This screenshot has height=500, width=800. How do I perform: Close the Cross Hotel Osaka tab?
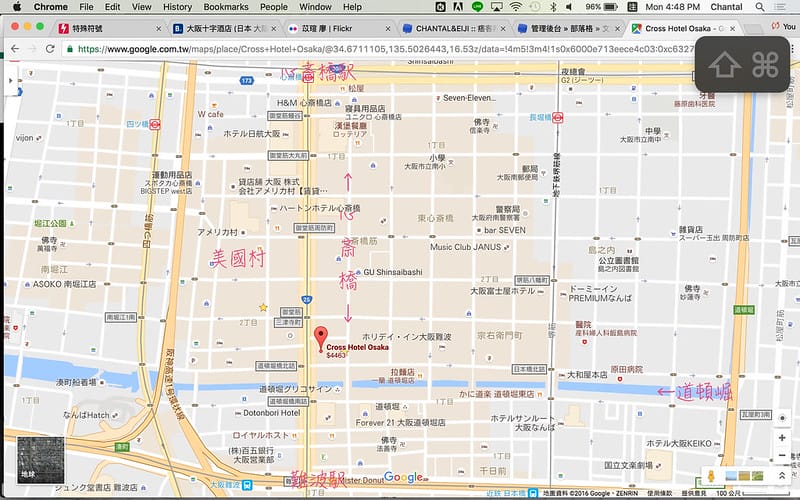click(733, 29)
